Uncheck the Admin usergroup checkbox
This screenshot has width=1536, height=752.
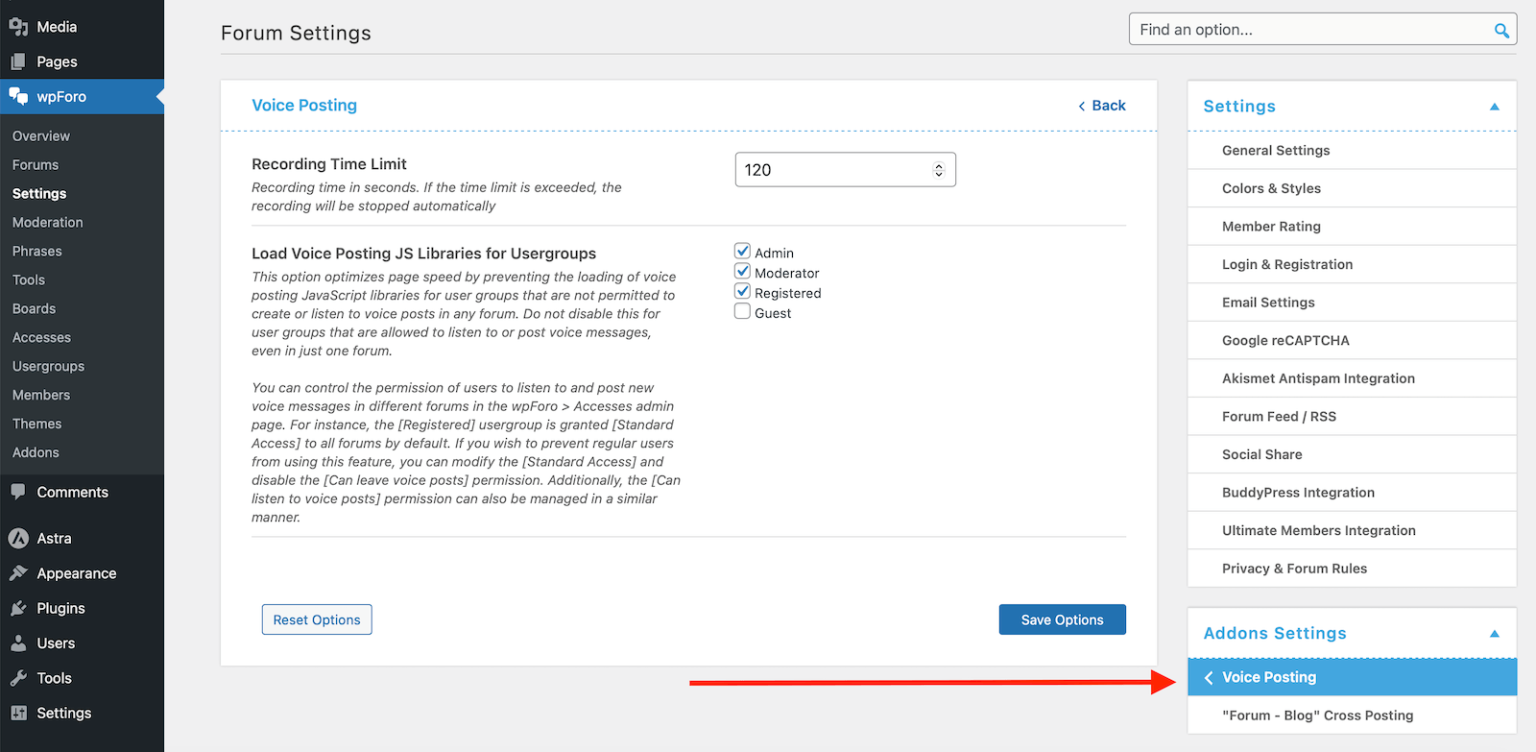pyautogui.click(x=742, y=251)
